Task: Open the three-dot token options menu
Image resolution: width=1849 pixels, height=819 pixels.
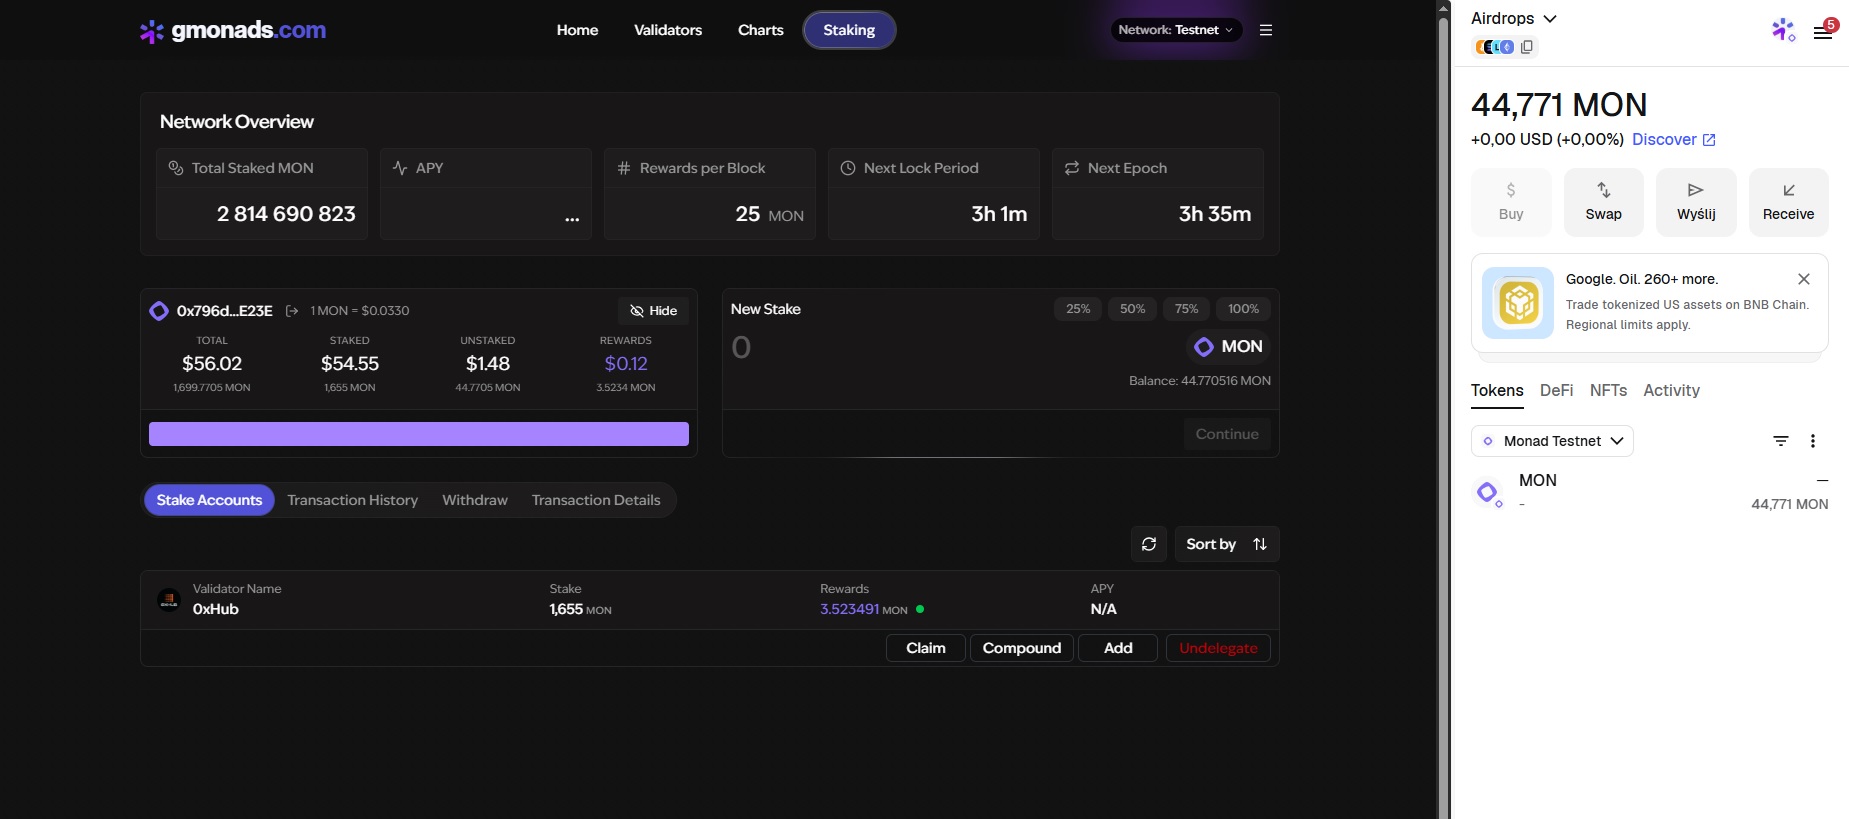Action: 1813,441
